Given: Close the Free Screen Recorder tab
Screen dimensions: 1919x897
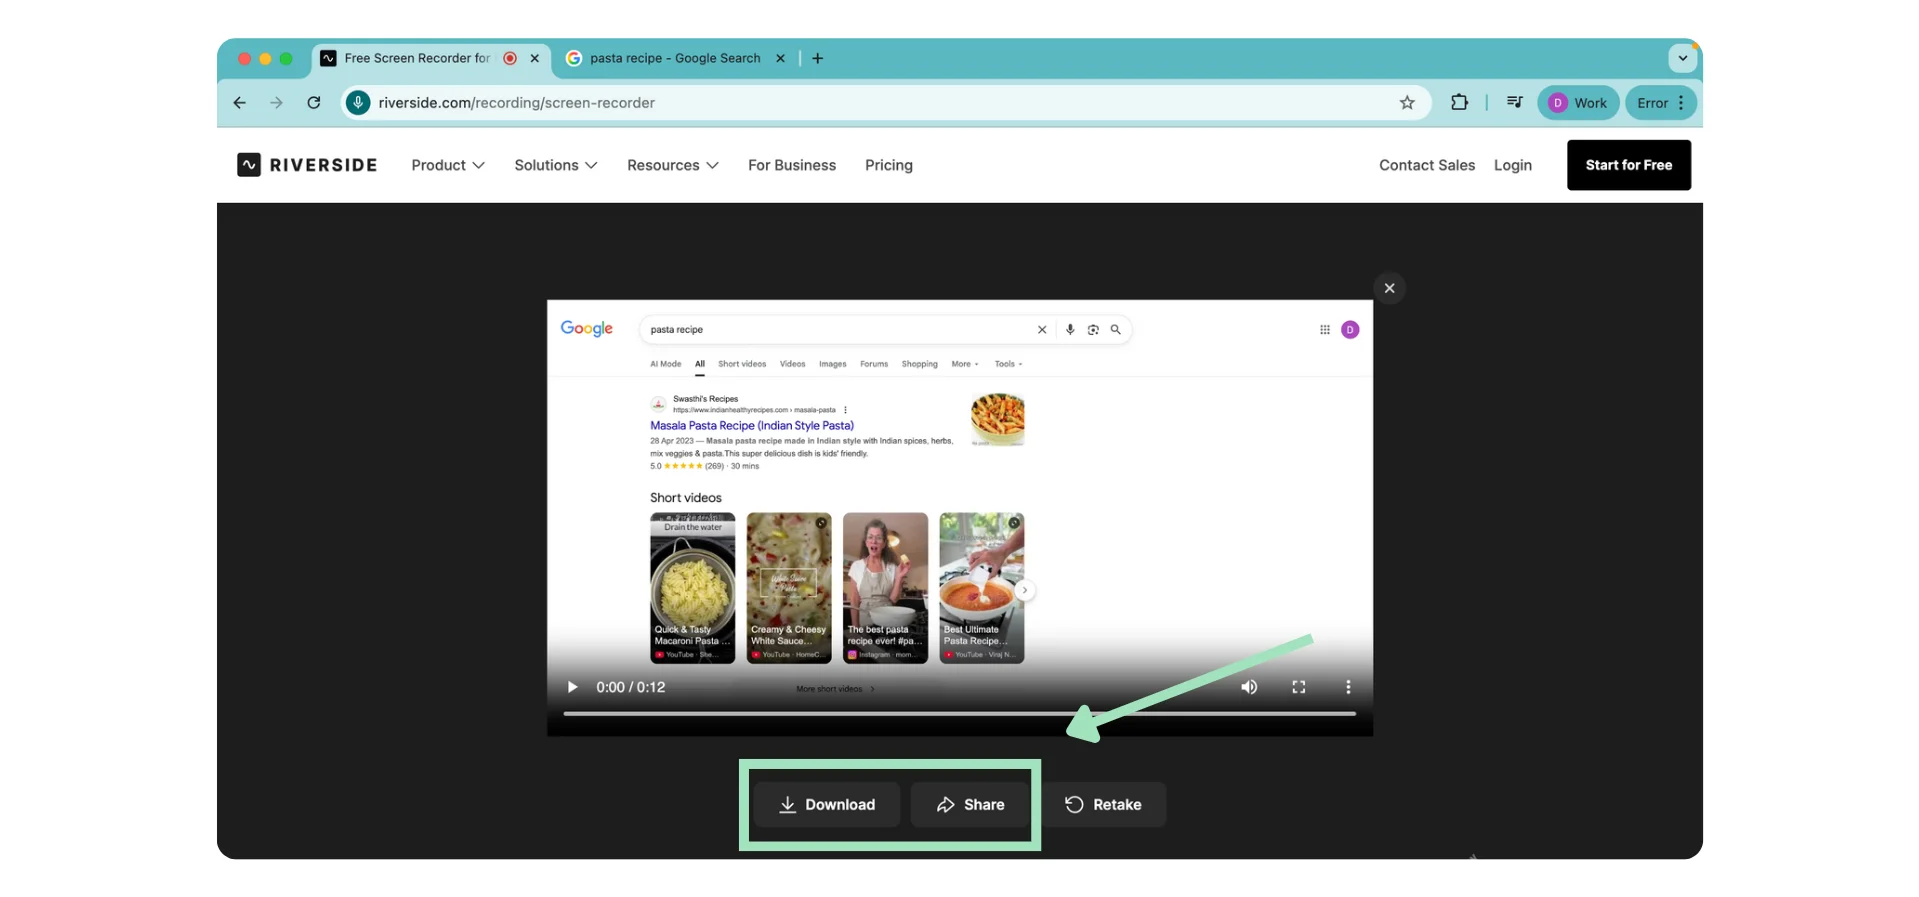Looking at the screenshot, I should (535, 58).
